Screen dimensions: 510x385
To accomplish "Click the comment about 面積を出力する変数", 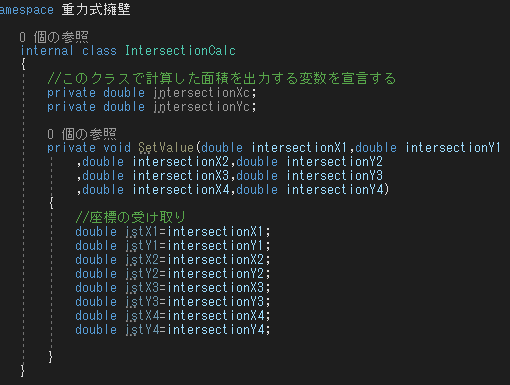I will (x=222, y=78).
